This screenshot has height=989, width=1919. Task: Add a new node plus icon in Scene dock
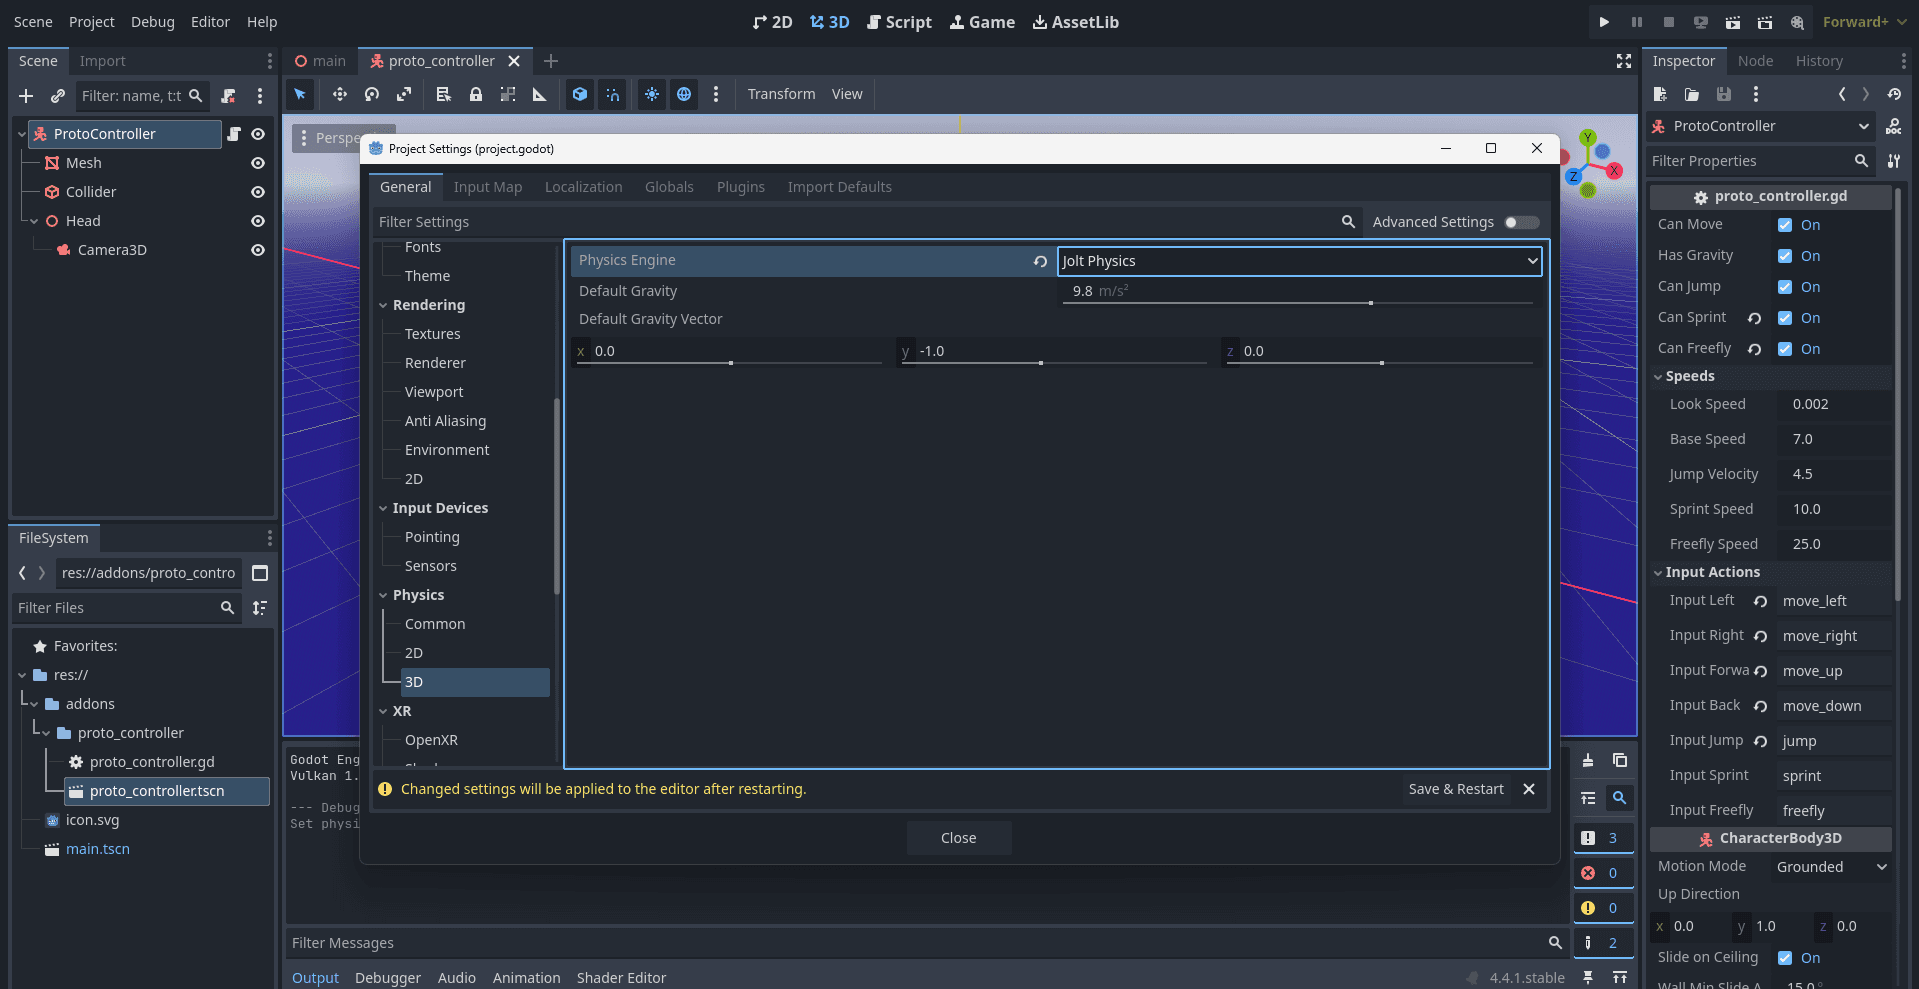[x=26, y=96]
